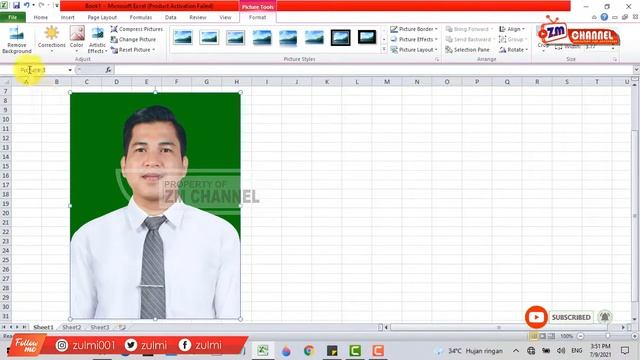640x360 pixels.
Task: Open the Customize Quick Access Toolbar arrow
Action: pyautogui.click(x=56, y=5)
